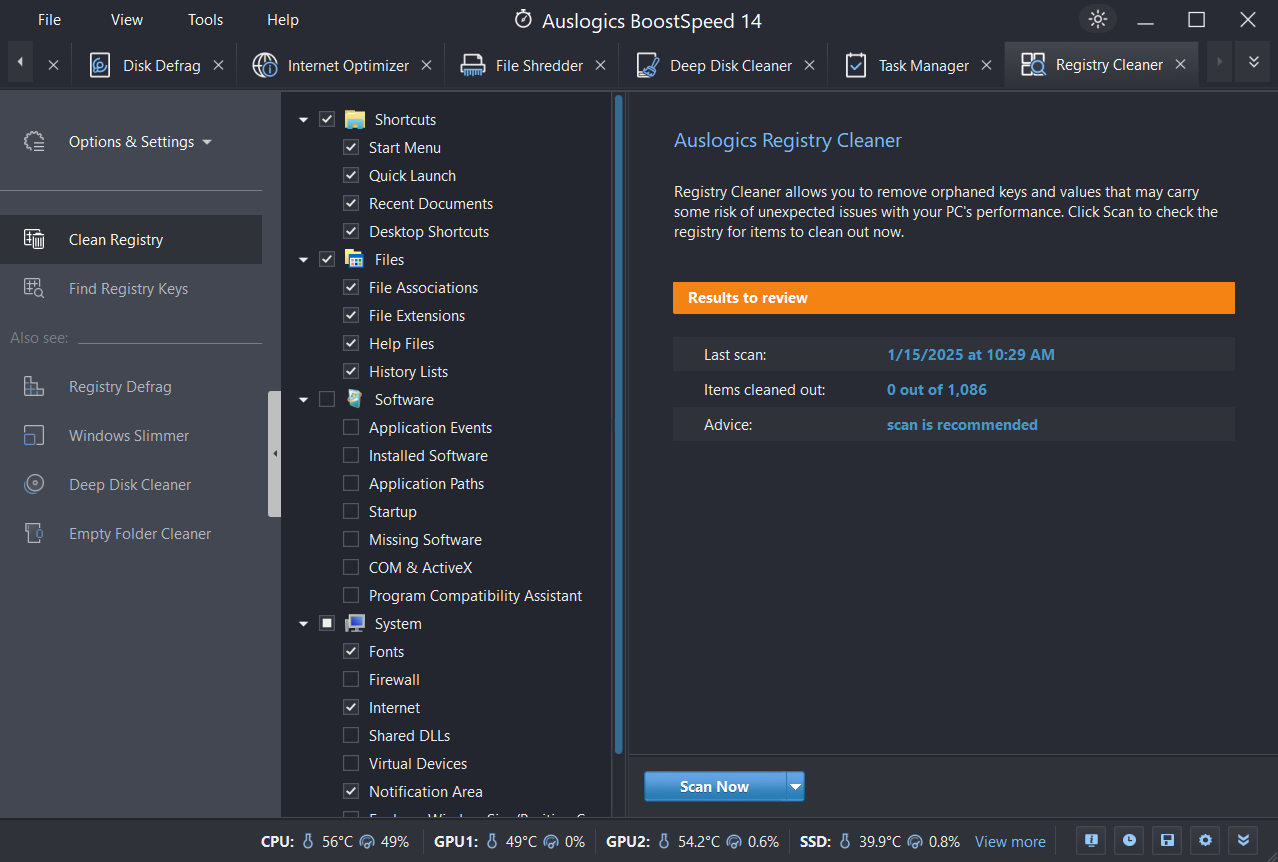Open the Empty Folder Cleaner tool

[140, 533]
